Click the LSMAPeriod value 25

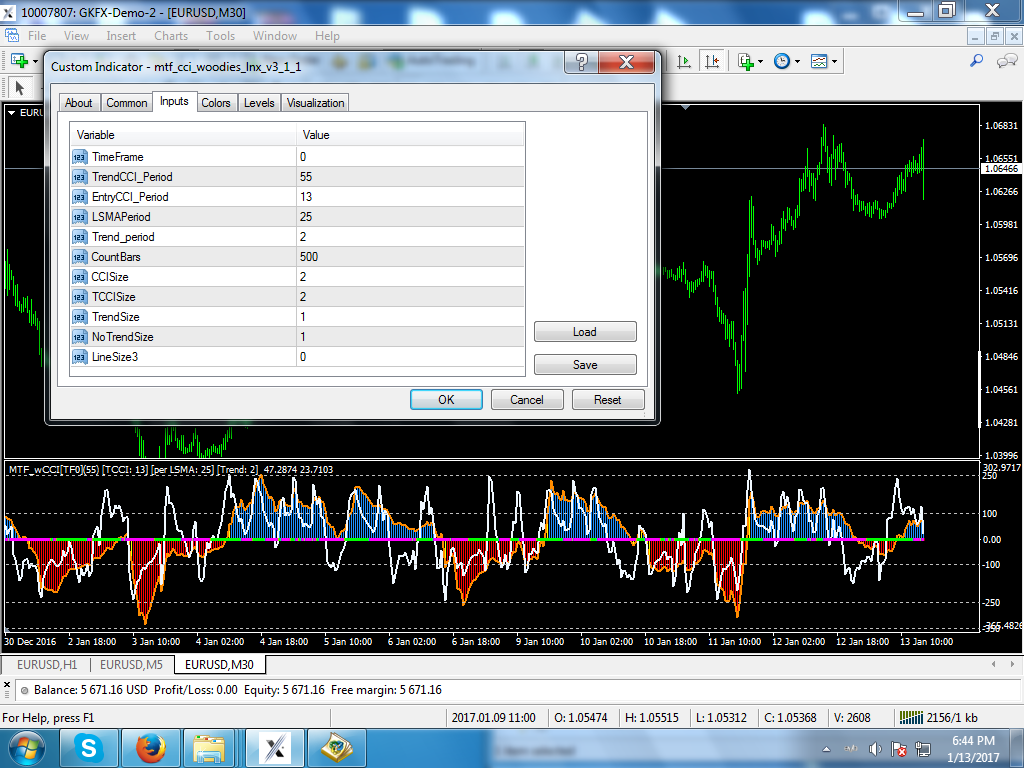pyautogui.click(x=410, y=217)
